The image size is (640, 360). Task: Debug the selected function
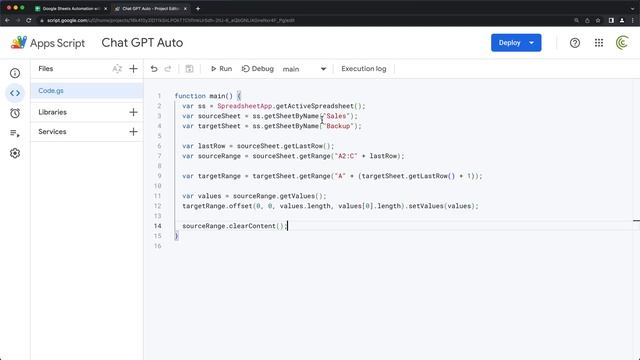coord(258,69)
